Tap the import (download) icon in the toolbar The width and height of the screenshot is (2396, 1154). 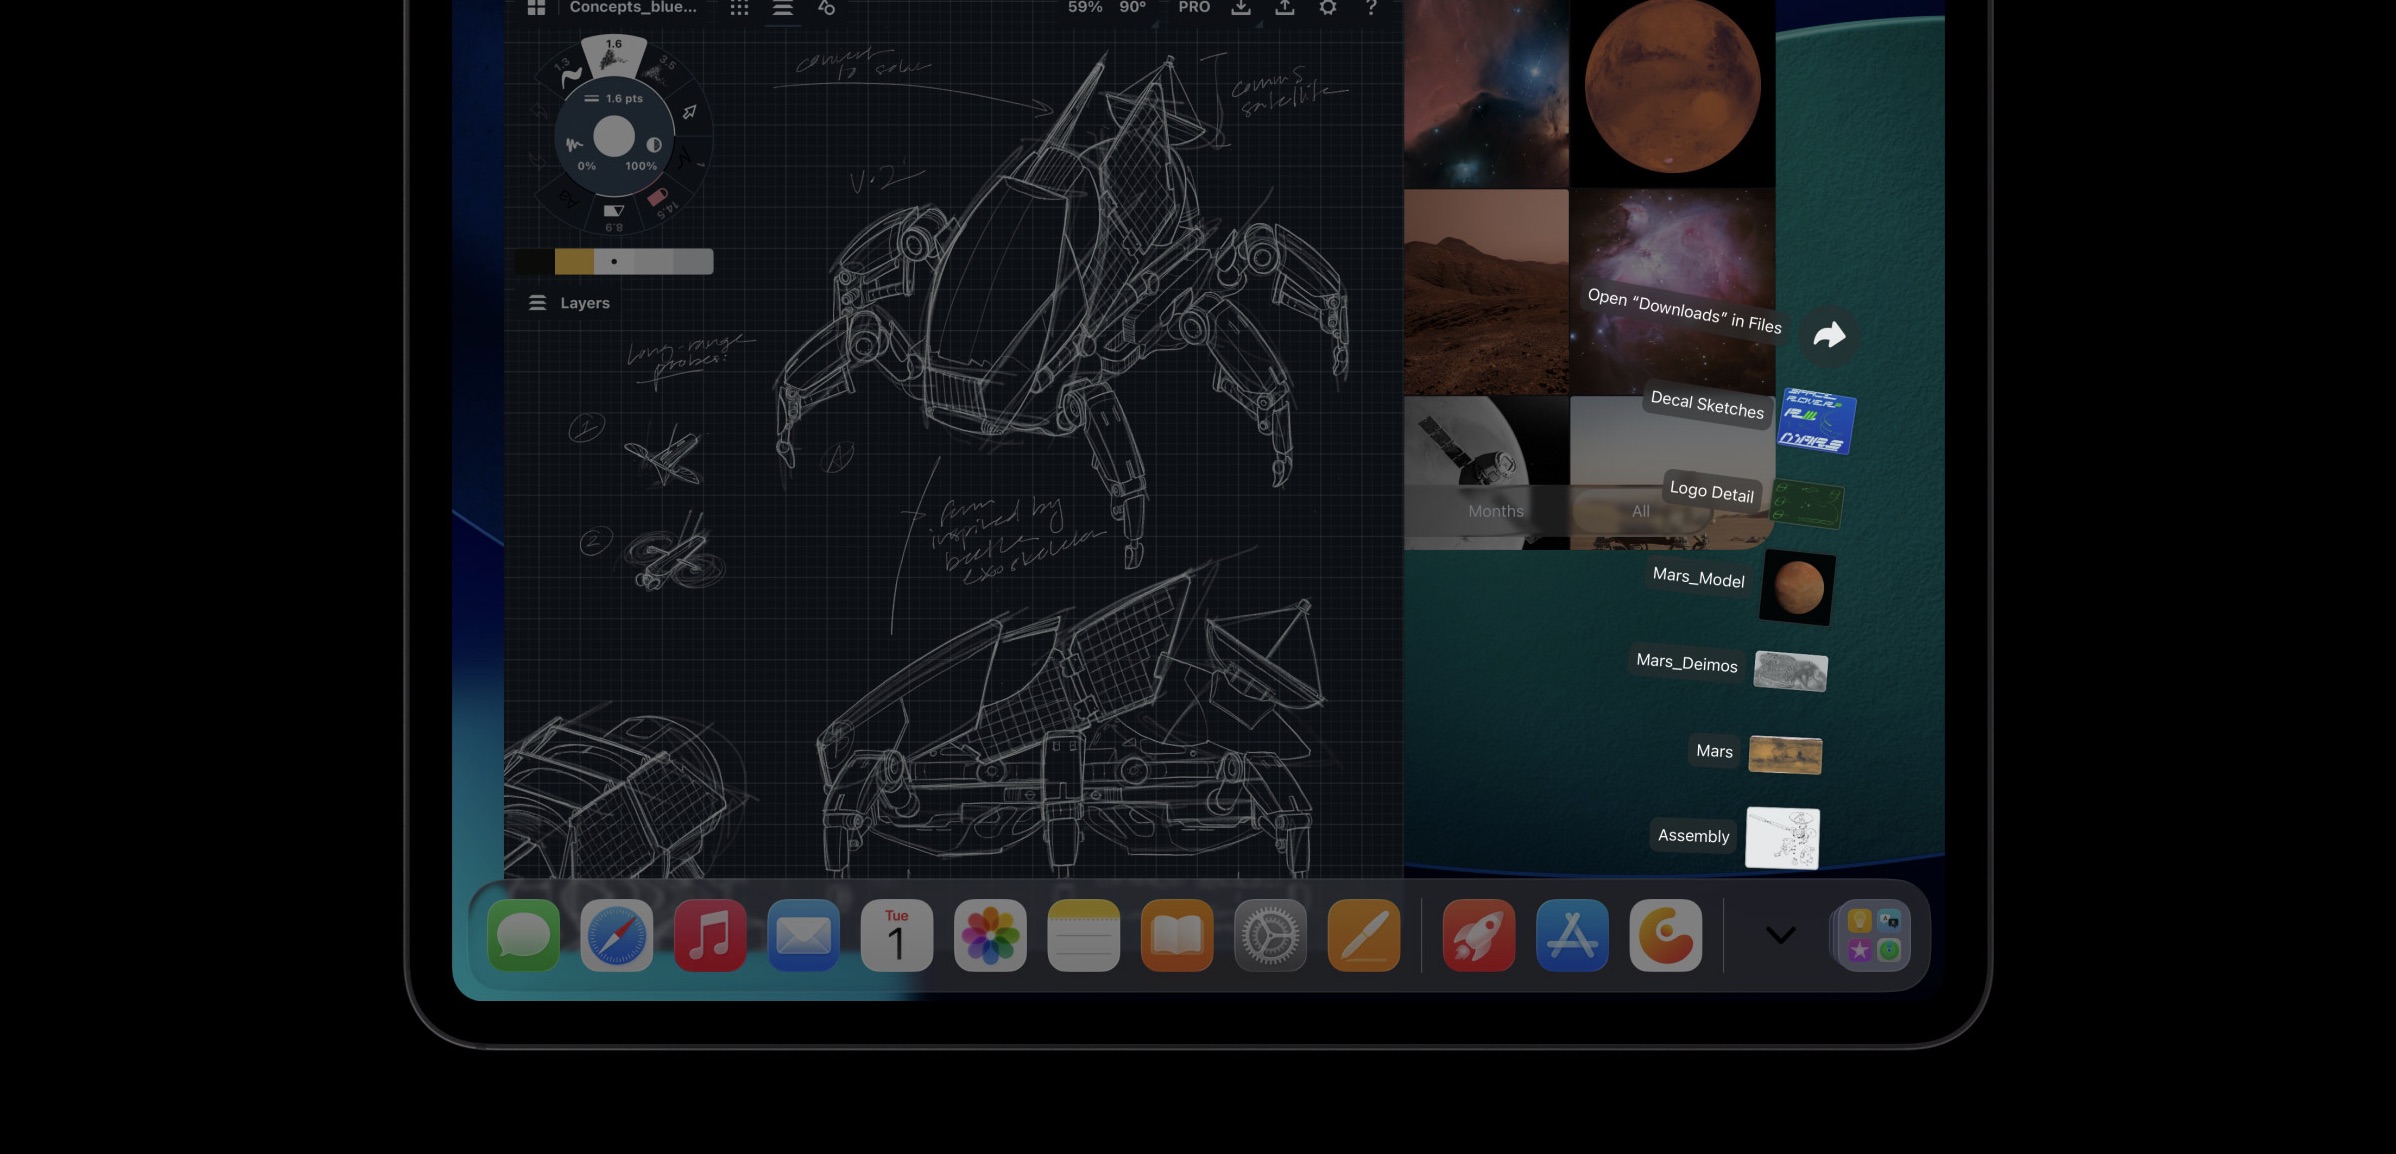1242,8
